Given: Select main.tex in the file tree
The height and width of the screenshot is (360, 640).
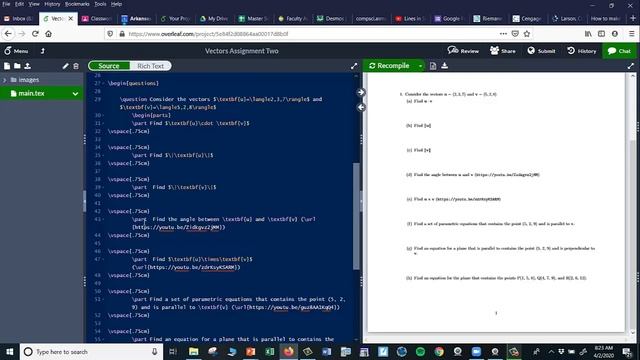Looking at the screenshot, I should pos(31,93).
